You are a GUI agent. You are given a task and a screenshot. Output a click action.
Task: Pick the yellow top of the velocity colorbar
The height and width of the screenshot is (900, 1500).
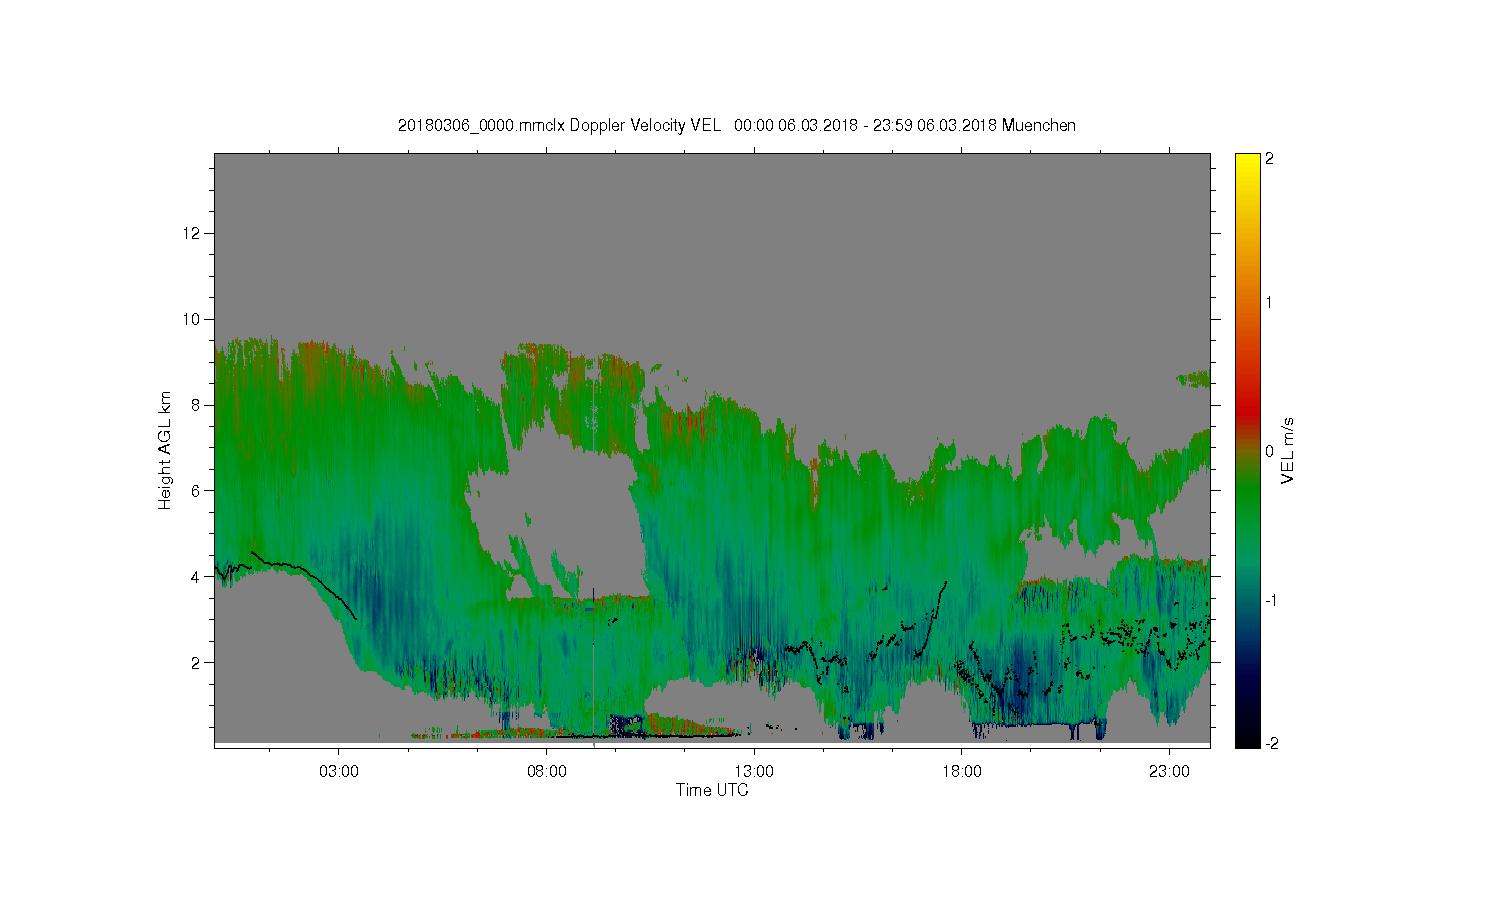[x=1247, y=162]
